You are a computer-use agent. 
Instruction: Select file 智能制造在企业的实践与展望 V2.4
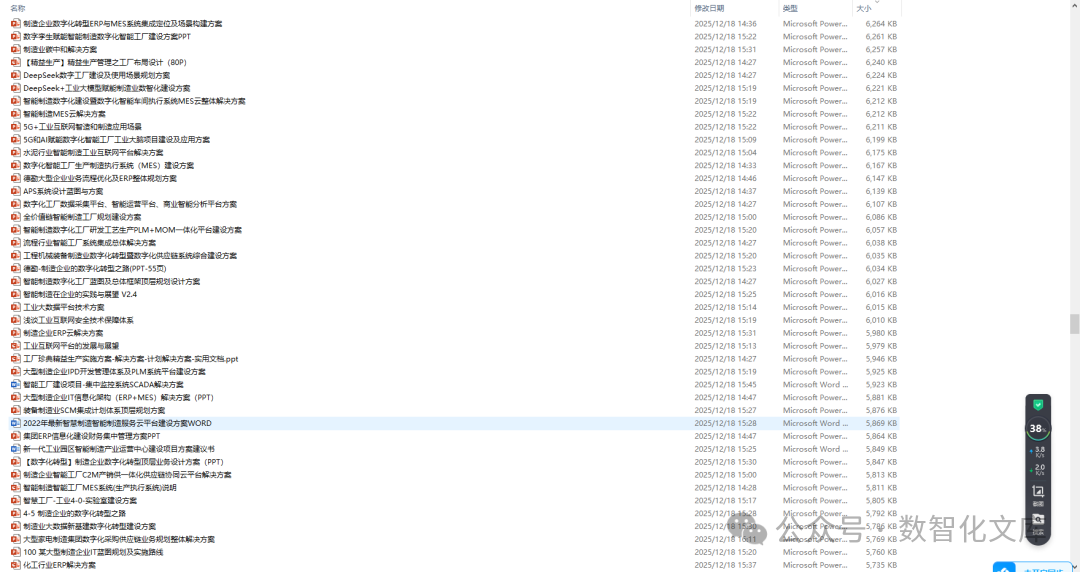[80, 294]
